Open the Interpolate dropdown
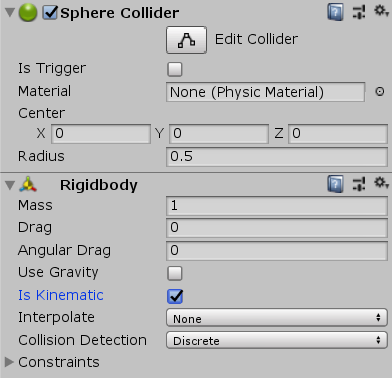 (x=277, y=318)
